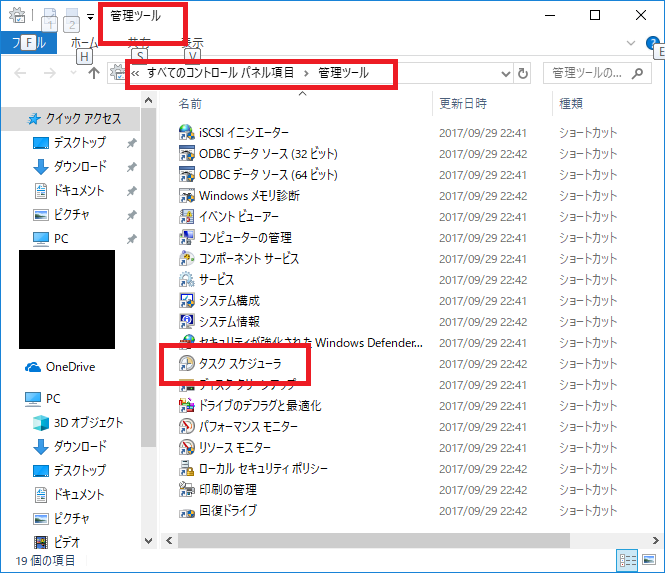Screen dimensions: 665x573
Task: Select the ODBC データ ソース (64 ビット) icon
Action: click(187, 174)
